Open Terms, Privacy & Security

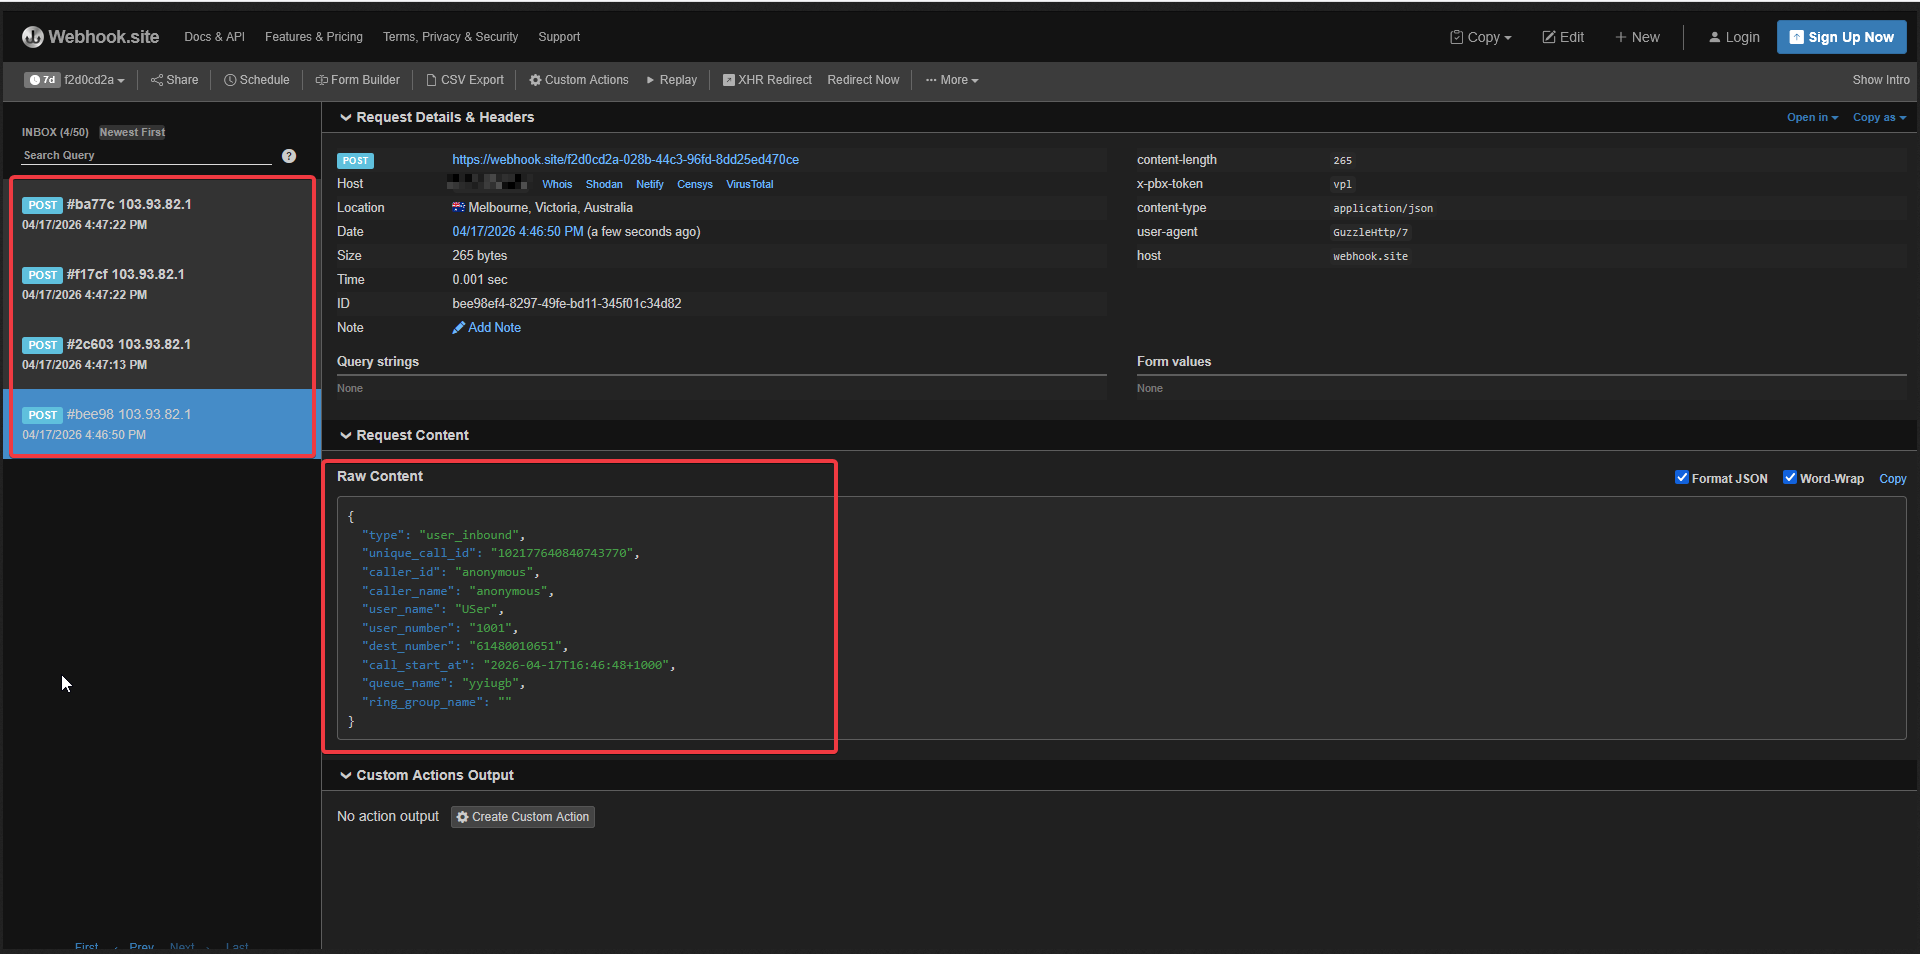click(450, 37)
